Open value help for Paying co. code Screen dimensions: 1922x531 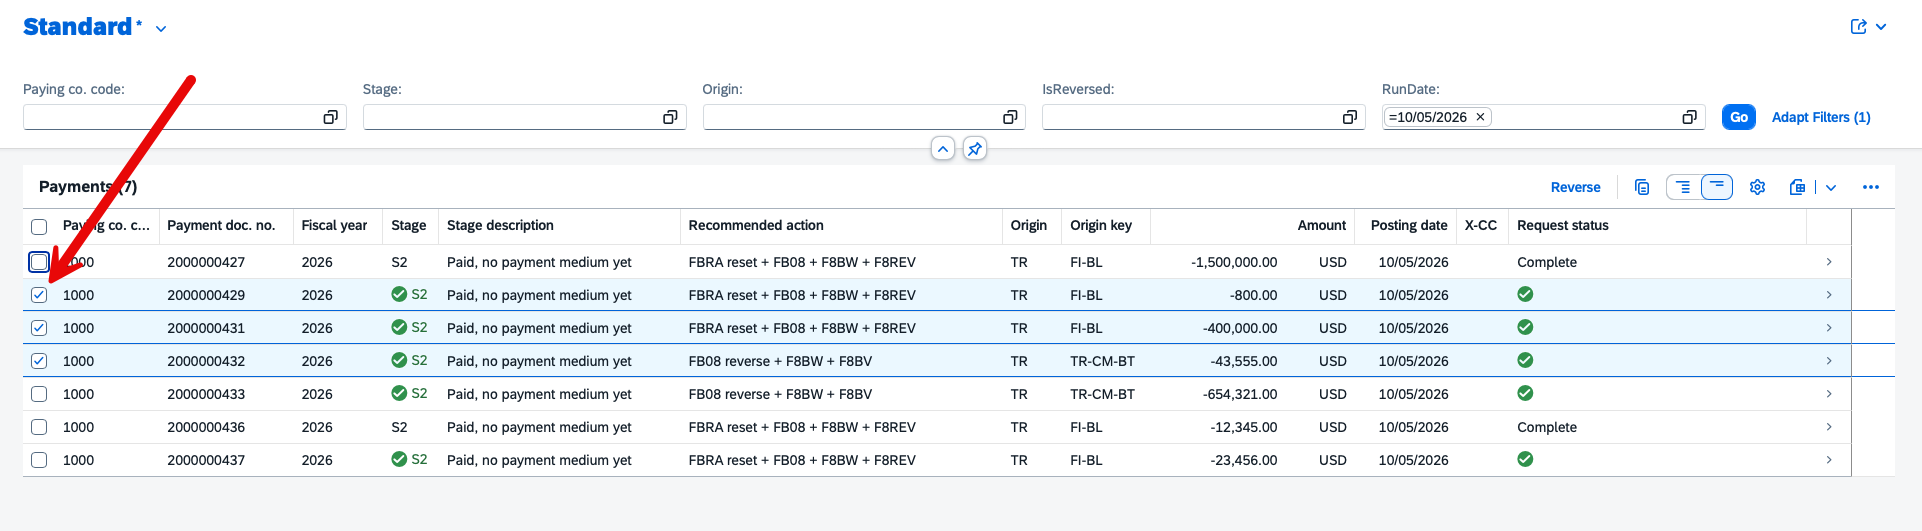pyautogui.click(x=330, y=117)
